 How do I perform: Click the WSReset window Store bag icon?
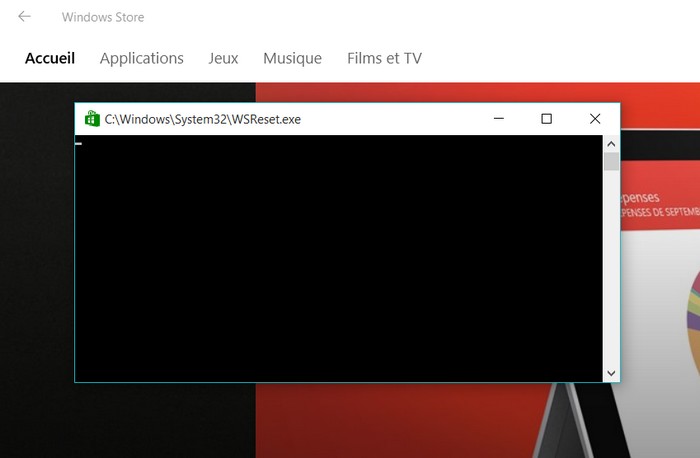[92, 119]
